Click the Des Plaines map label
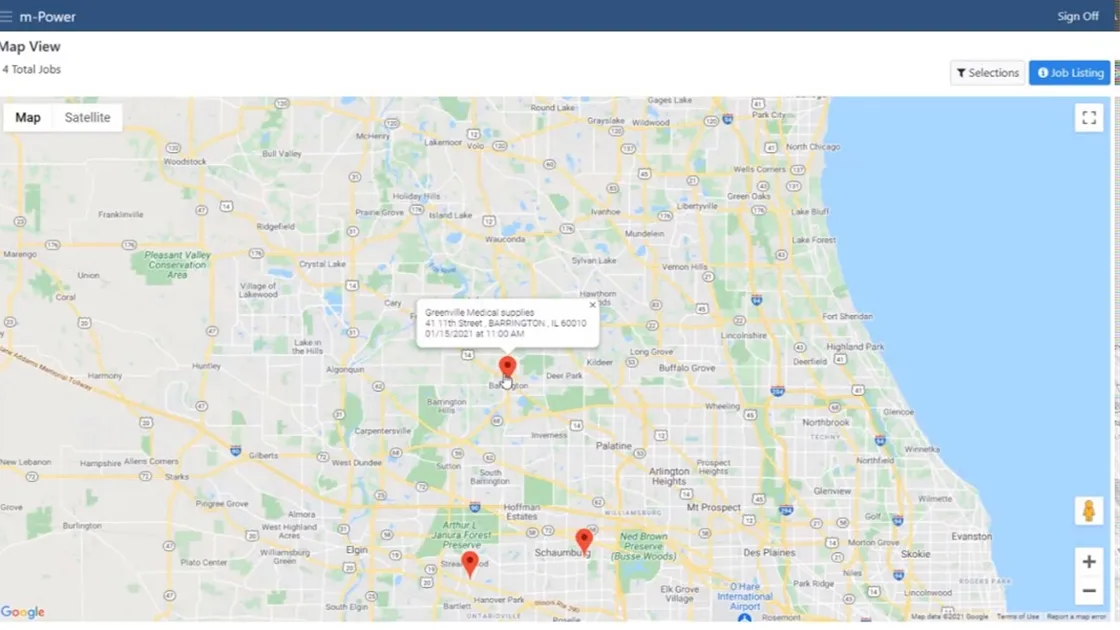 [769, 552]
